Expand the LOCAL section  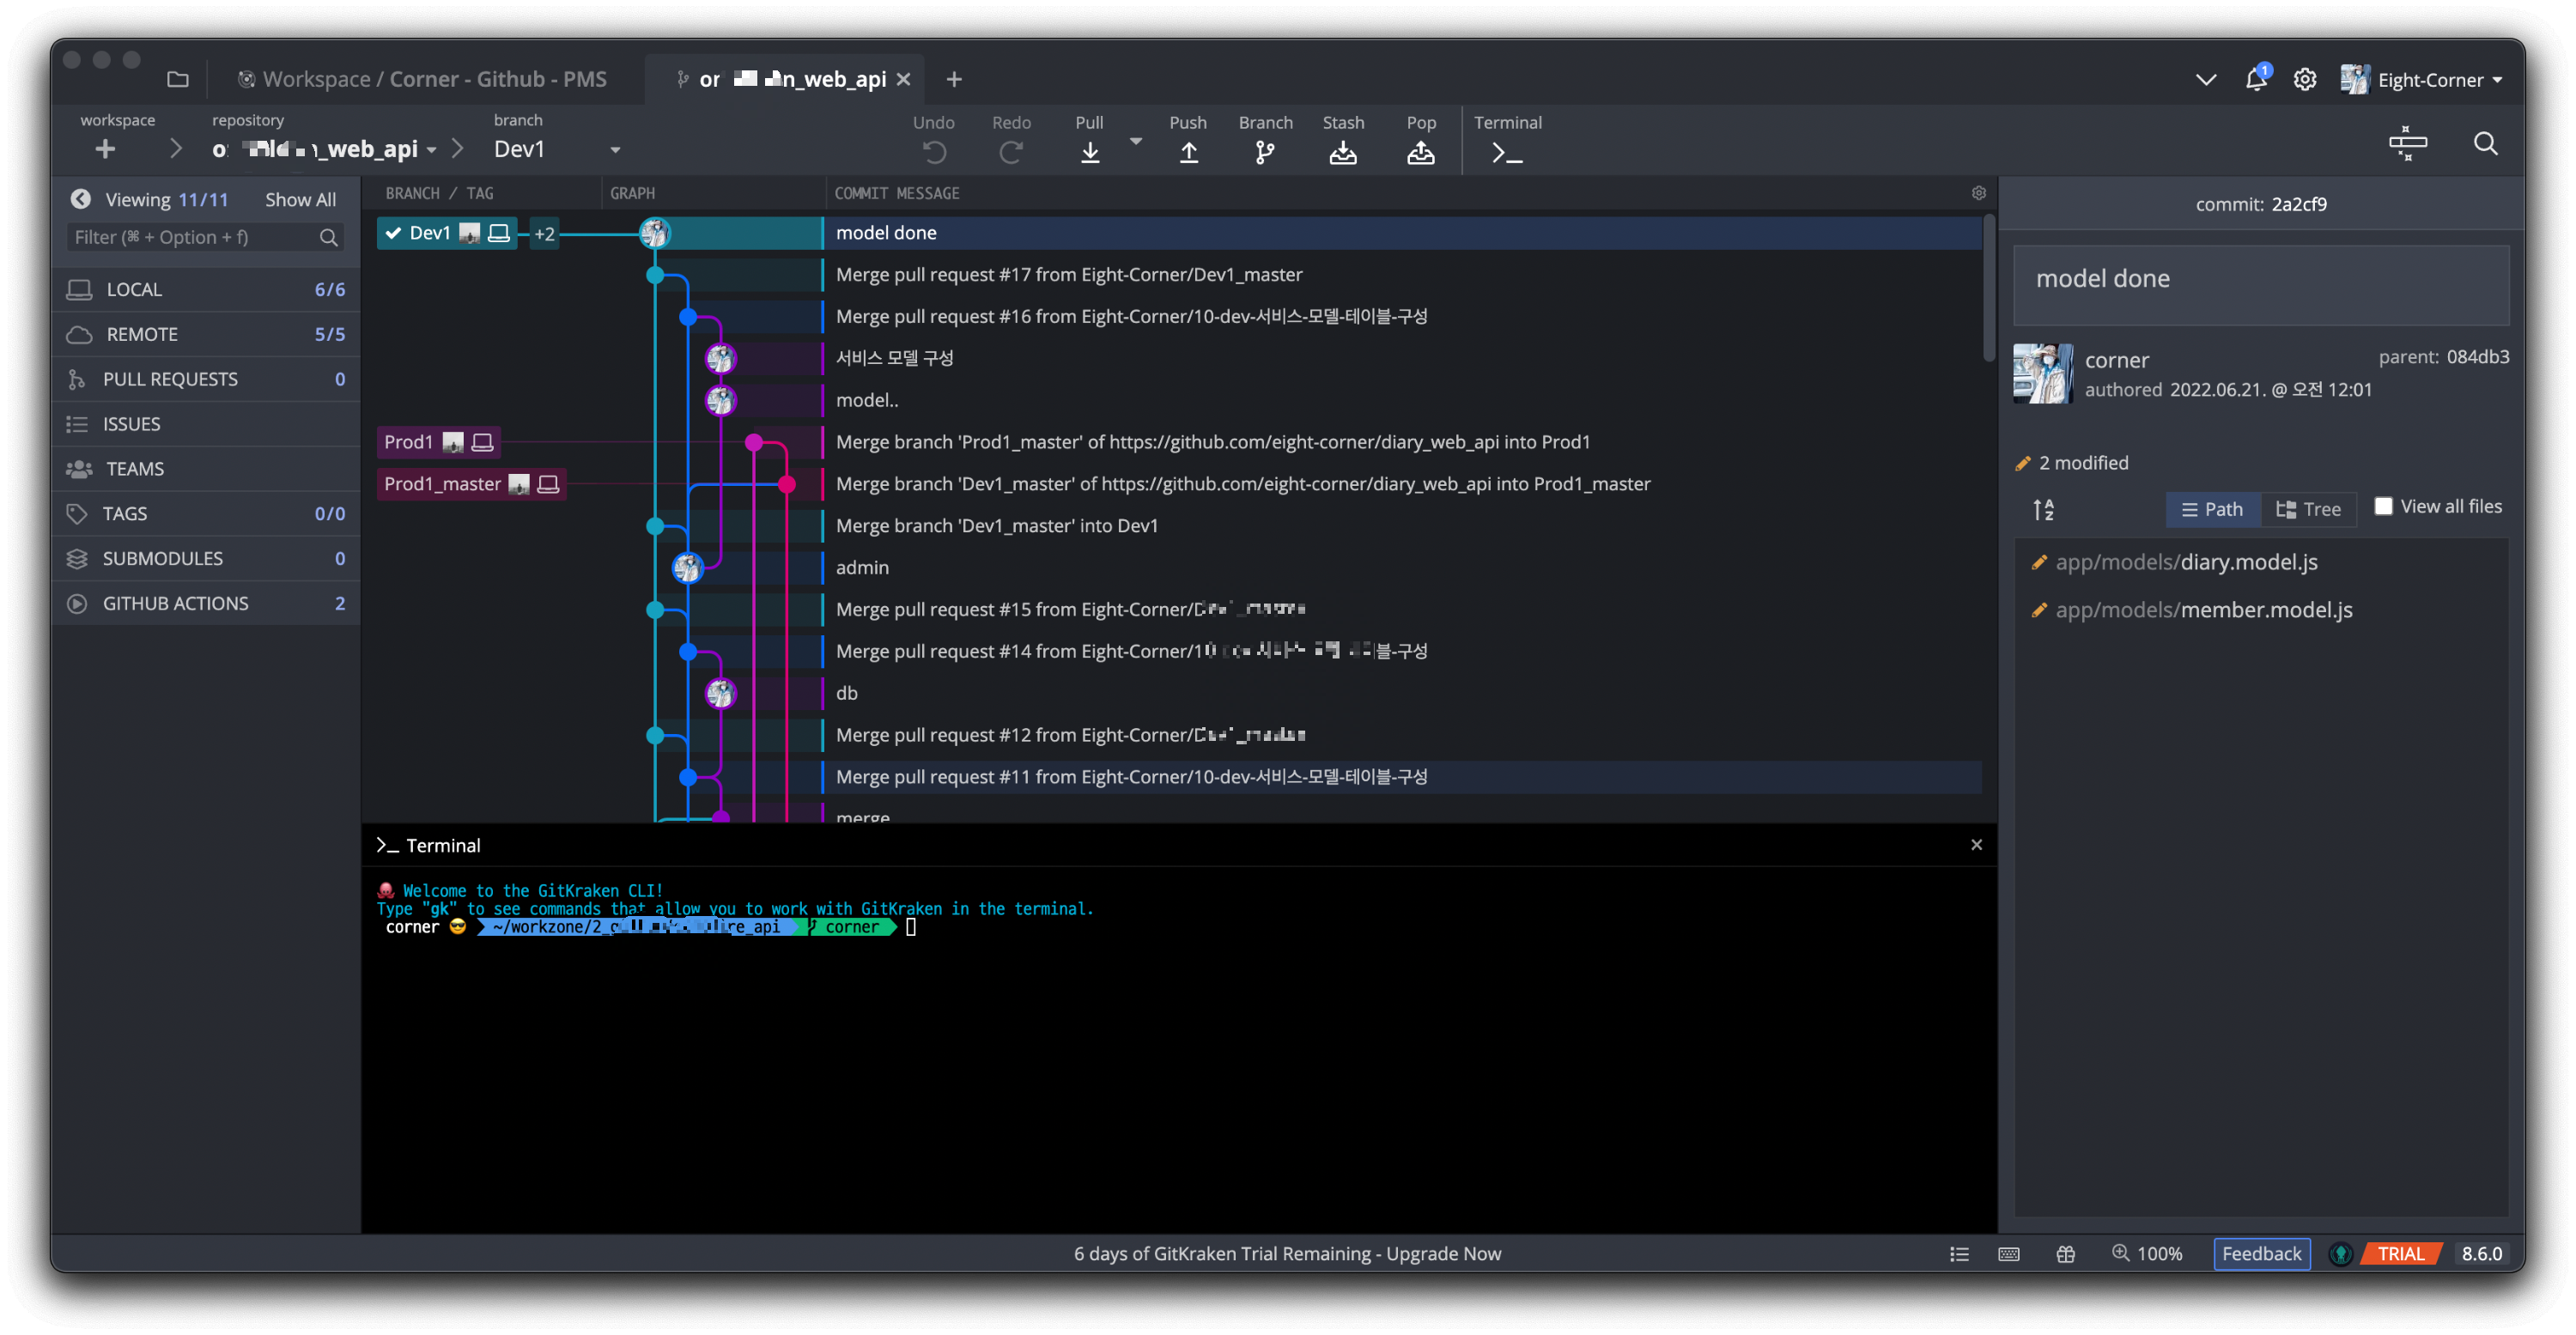[x=206, y=289]
